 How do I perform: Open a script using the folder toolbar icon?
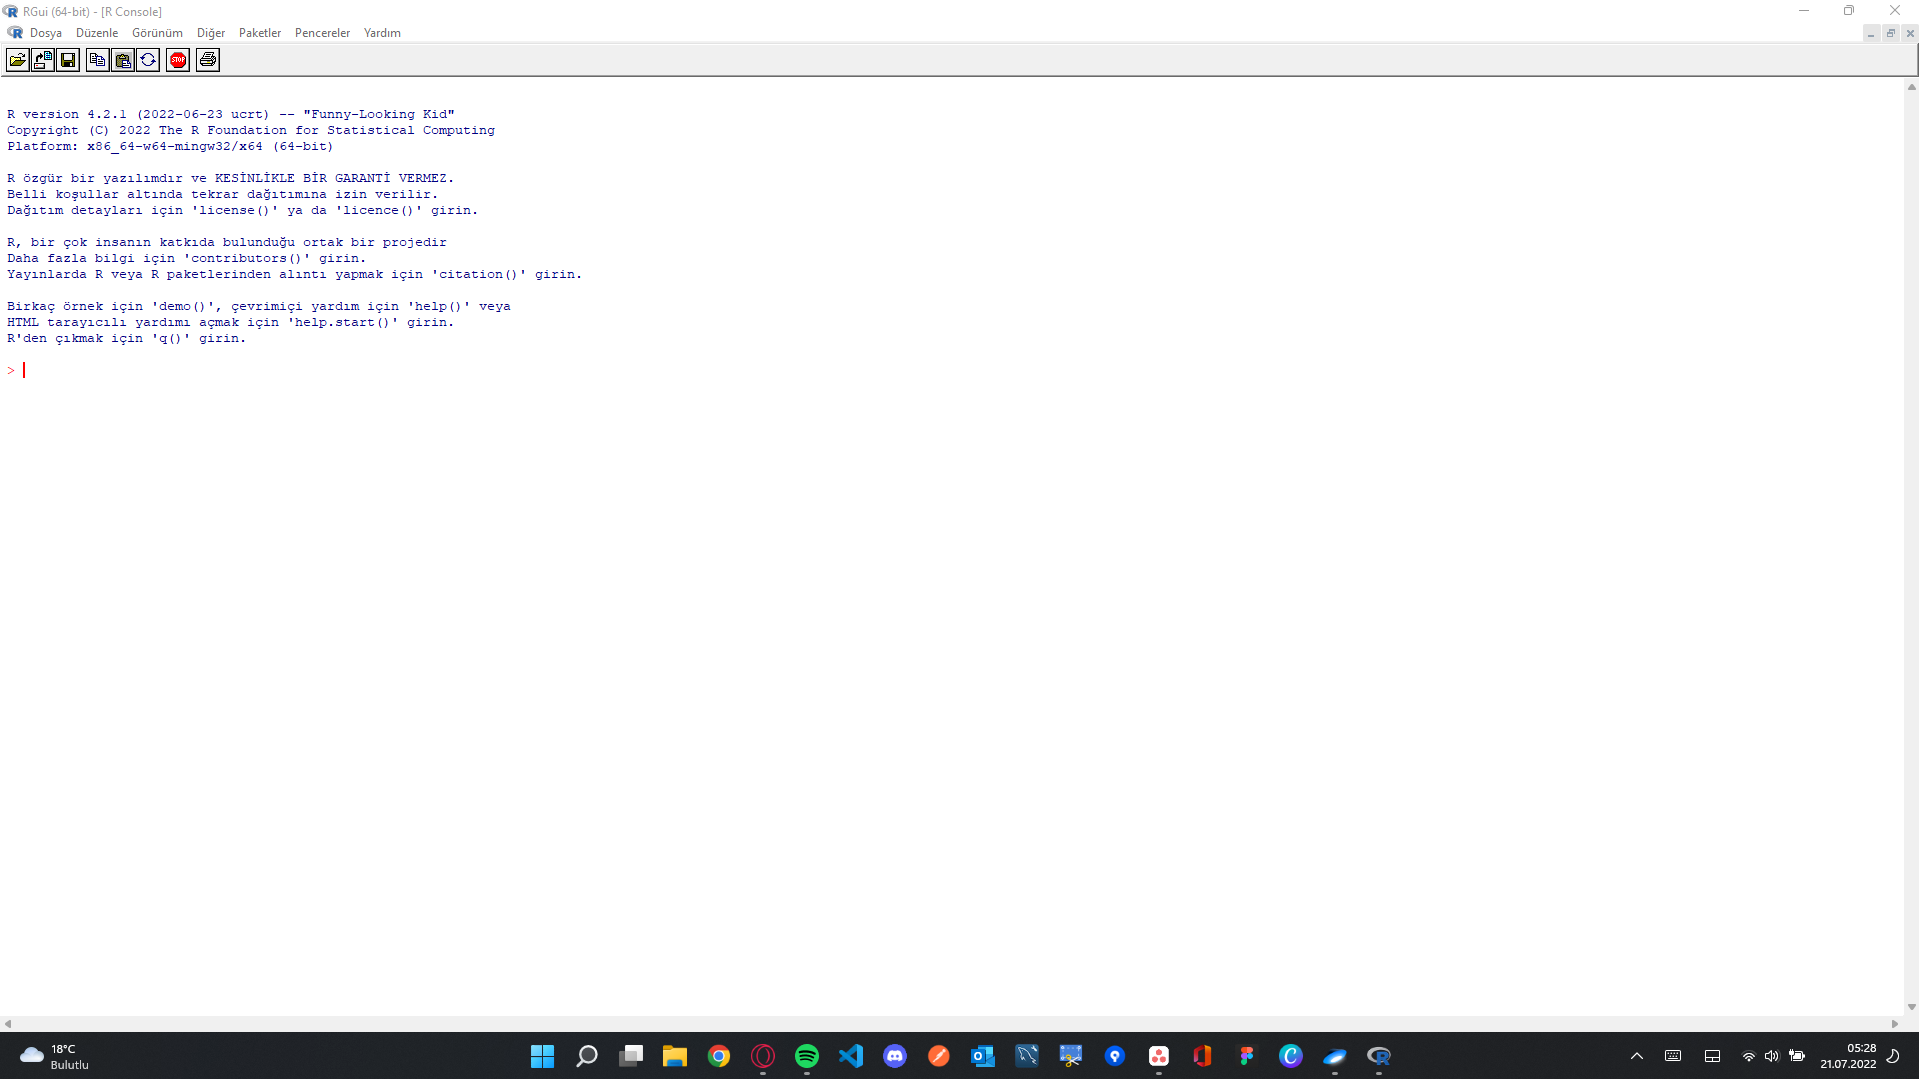17,59
